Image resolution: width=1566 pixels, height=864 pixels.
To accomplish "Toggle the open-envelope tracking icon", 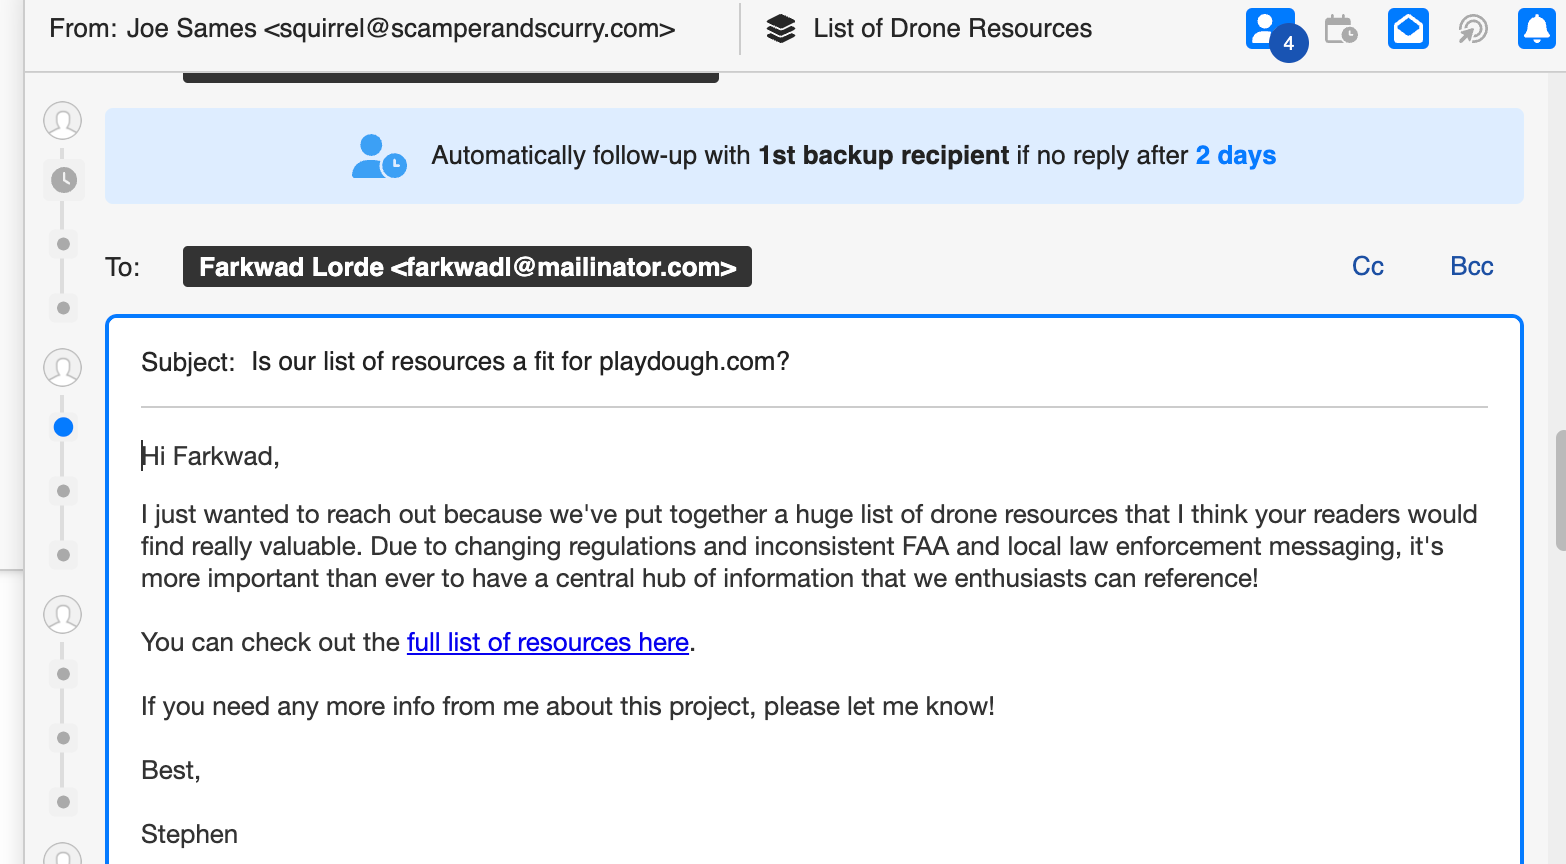I will point(1408,29).
